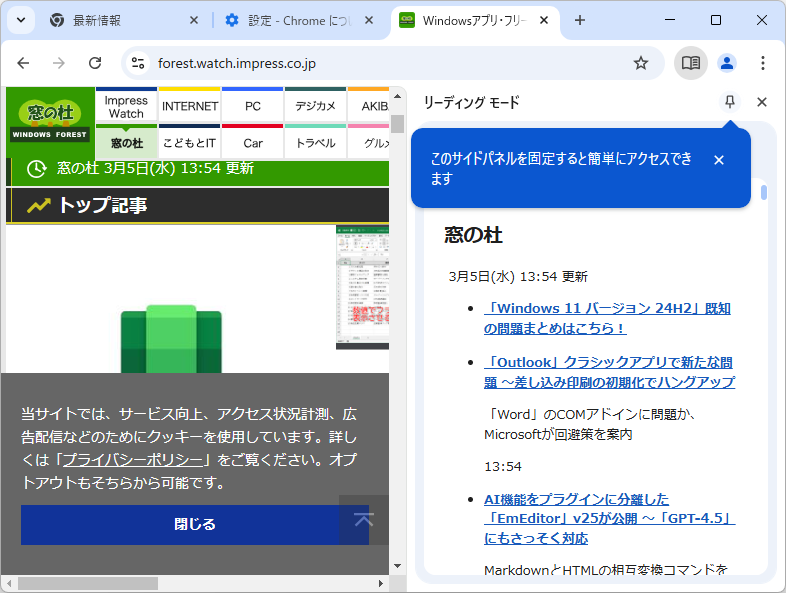The image size is (786, 593).
Task: Dismiss the blue side panel pin tooltip
Action: pos(719,160)
